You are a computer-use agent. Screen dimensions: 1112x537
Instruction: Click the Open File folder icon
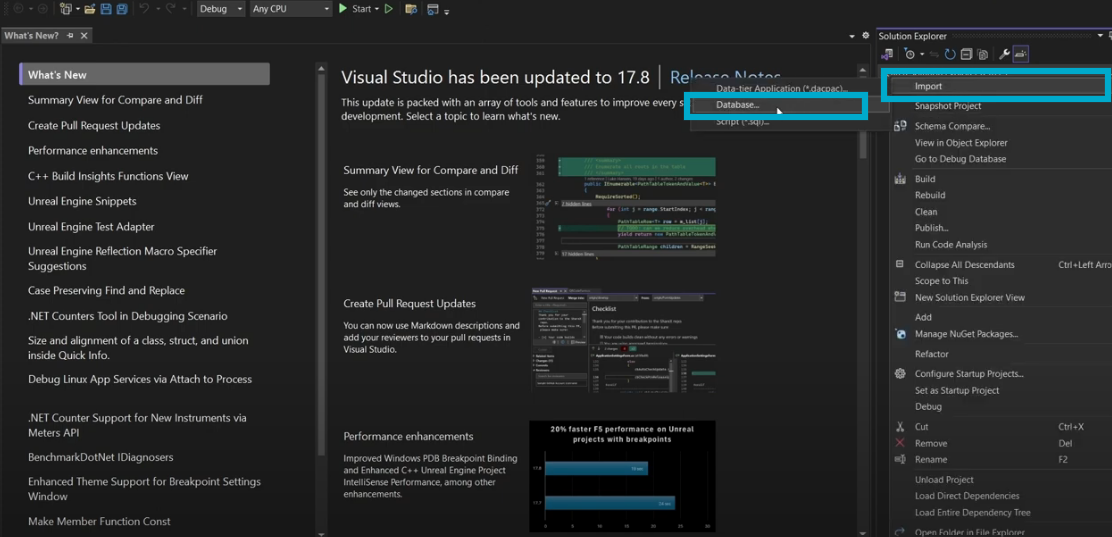(90, 9)
